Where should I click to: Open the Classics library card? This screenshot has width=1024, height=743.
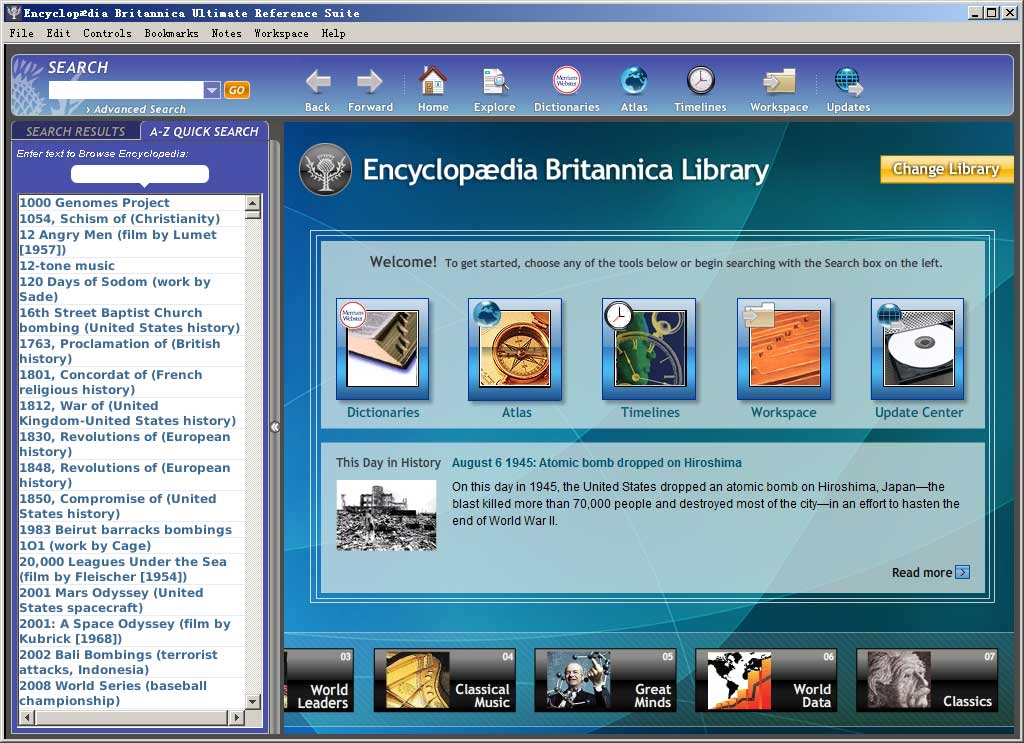point(927,680)
